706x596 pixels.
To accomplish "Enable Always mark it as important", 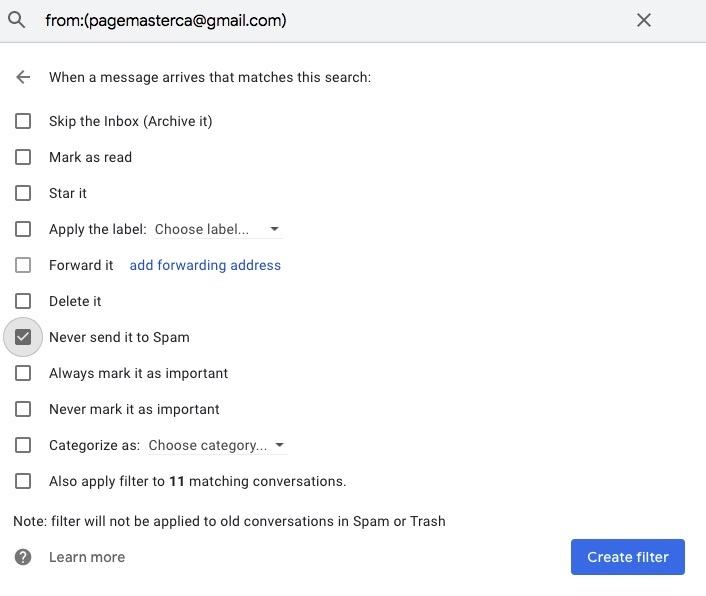I will (x=23, y=373).
